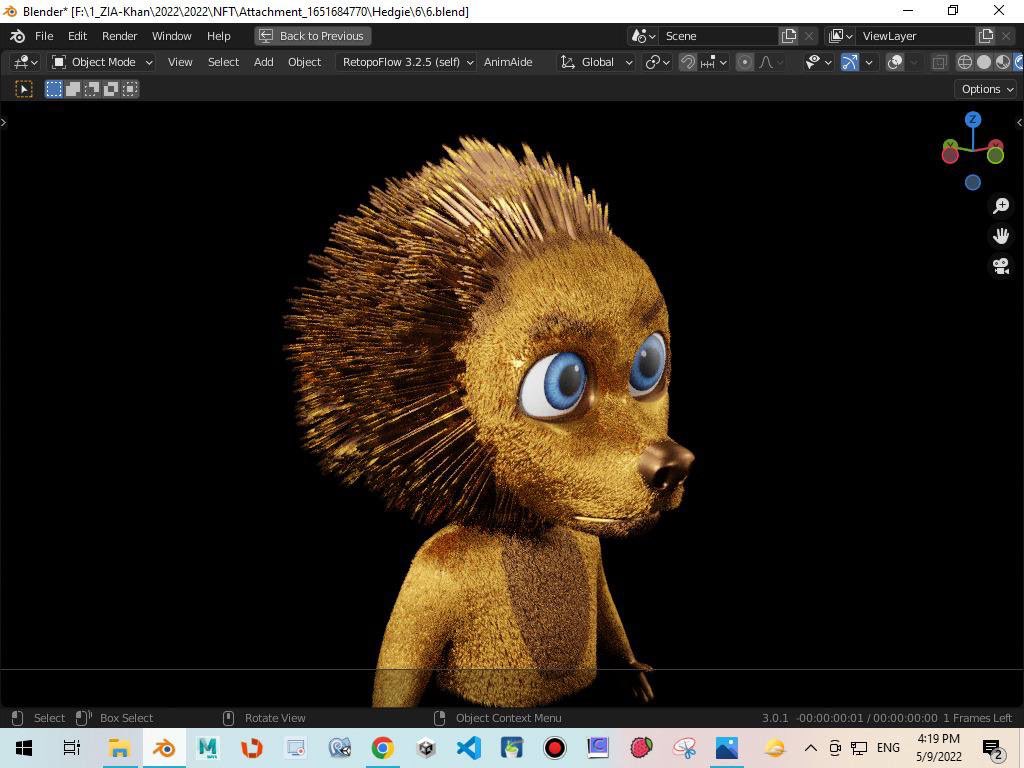
Task: Open Google Chrome from the taskbar
Action: coord(383,748)
